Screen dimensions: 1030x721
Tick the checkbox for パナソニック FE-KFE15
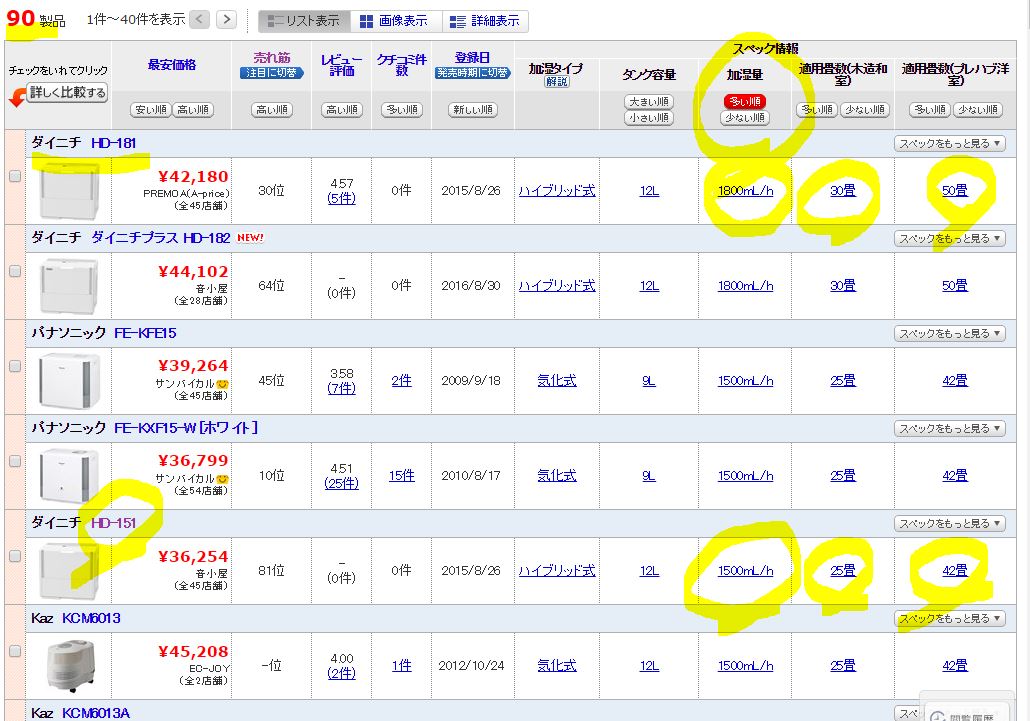[x=14, y=366]
